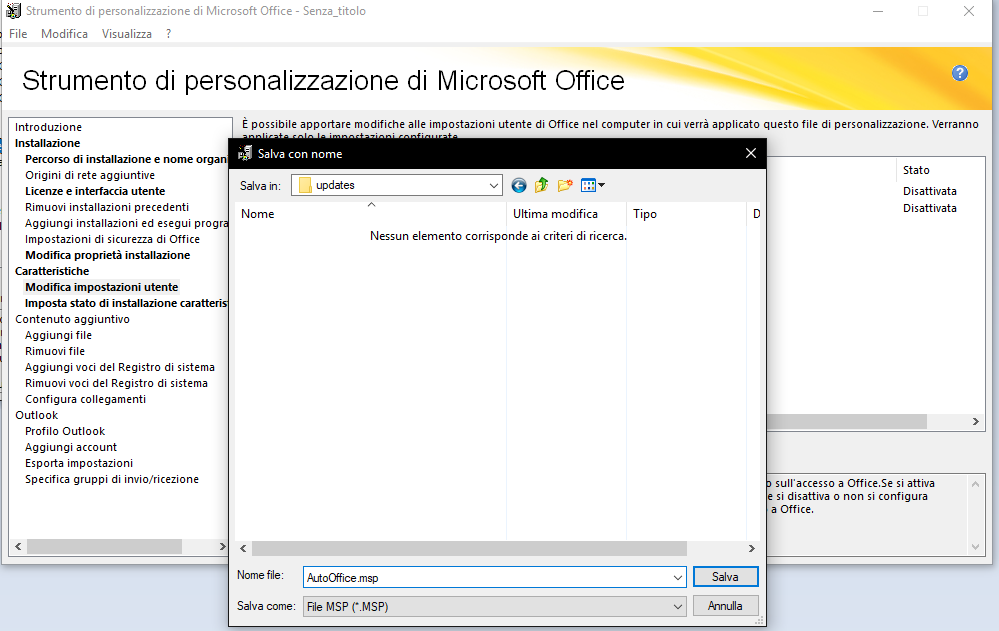Click the file list scroll-right arrow
The height and width of the screenshot is (631, 999).
752,548
